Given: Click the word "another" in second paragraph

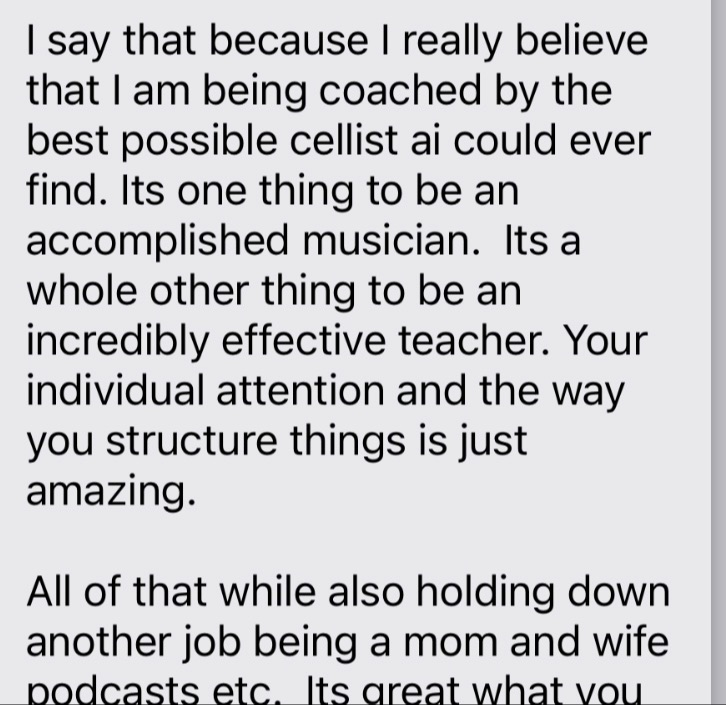Looking at the screenshot, I should [99, 641].
